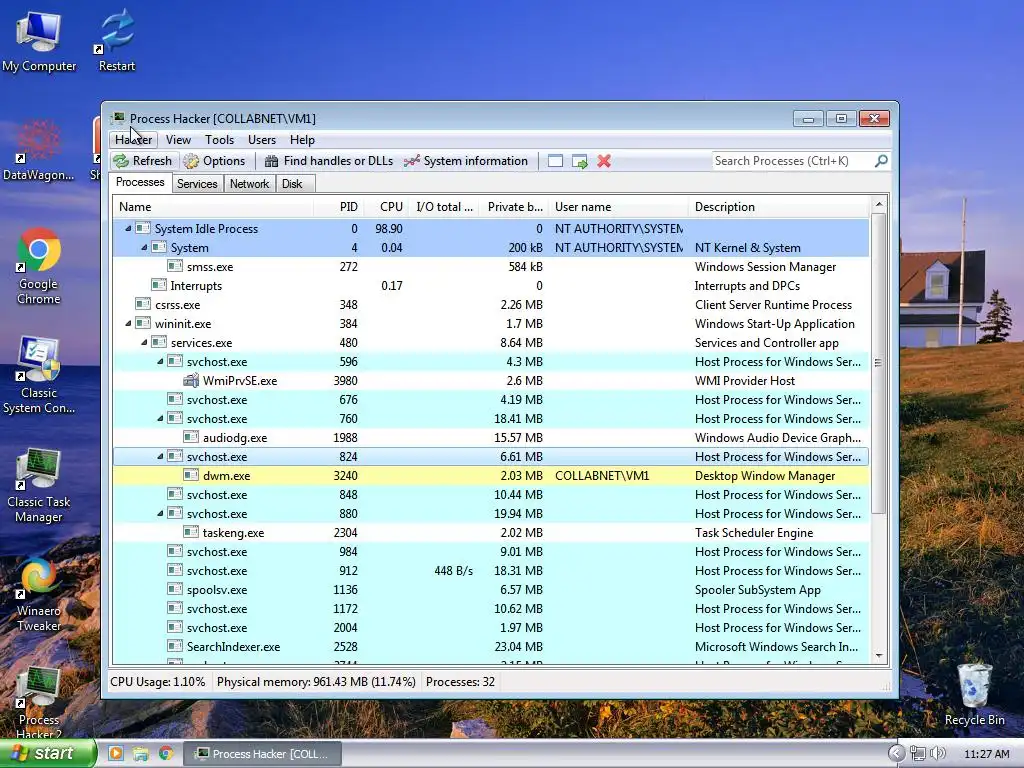The image size is (1024, 768).
Task: Sort by the PID column header
Action: 339,207
